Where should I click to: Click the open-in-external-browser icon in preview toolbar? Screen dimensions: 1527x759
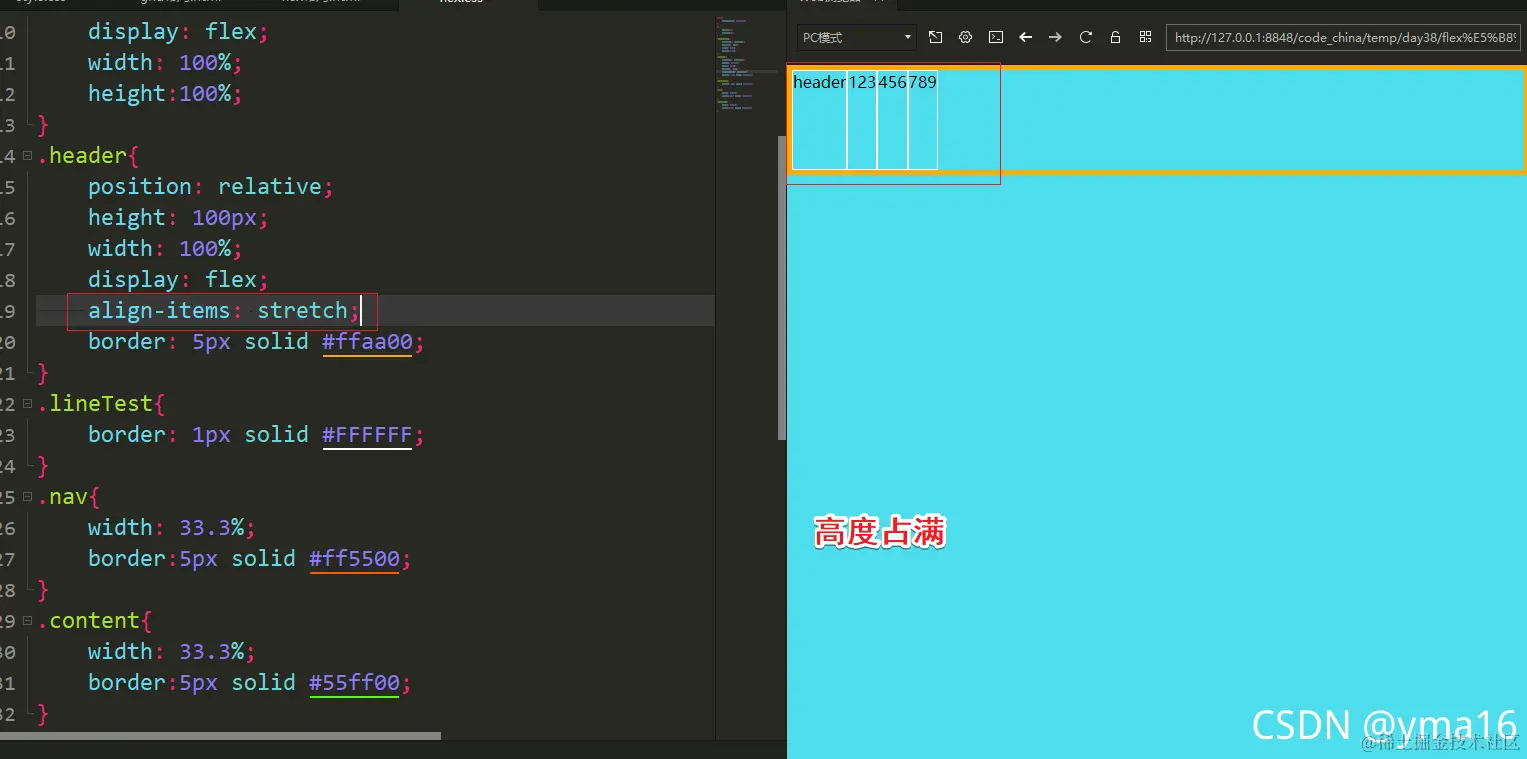pos(935,37)
